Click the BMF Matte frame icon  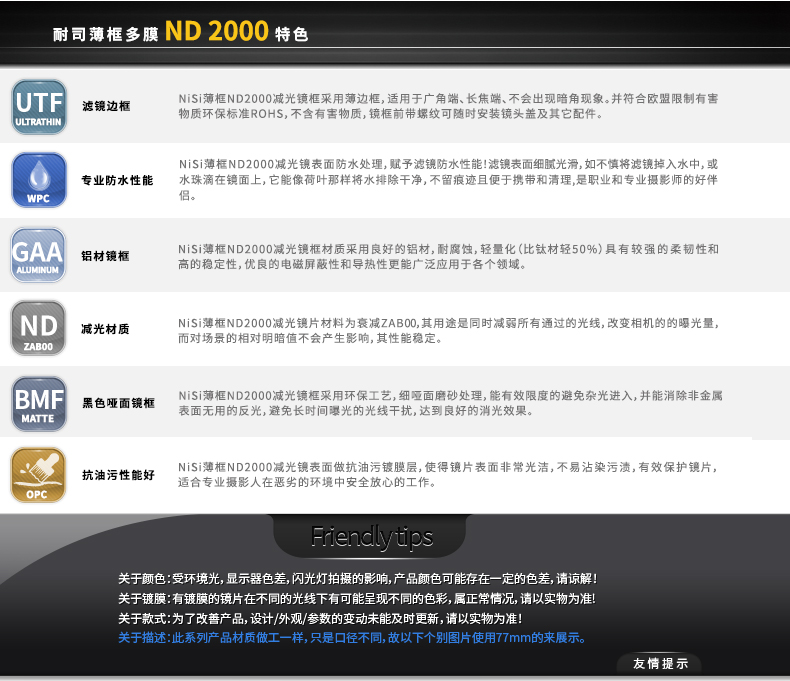(39, 404)
